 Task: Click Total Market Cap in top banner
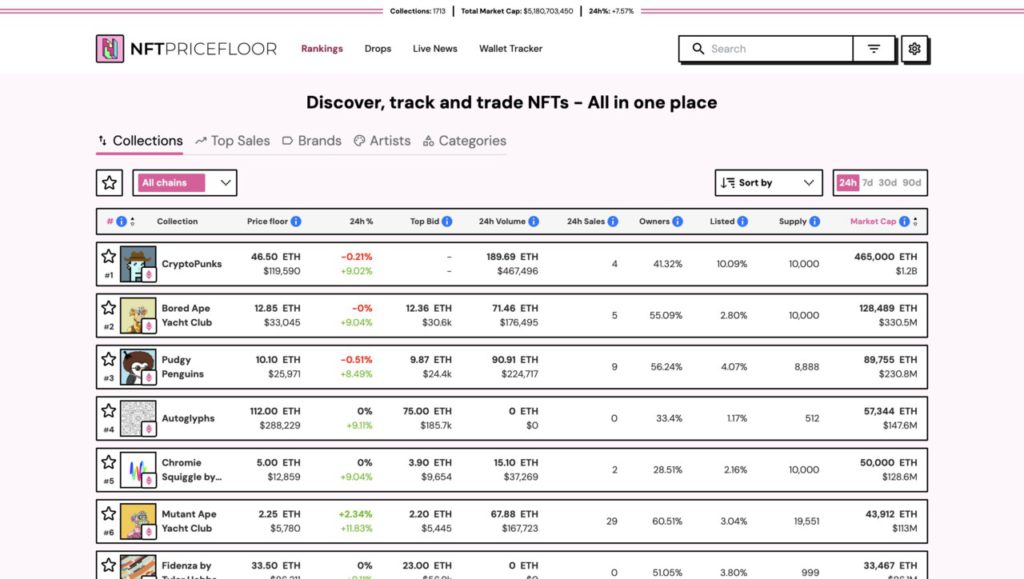(x=517, y=11)
